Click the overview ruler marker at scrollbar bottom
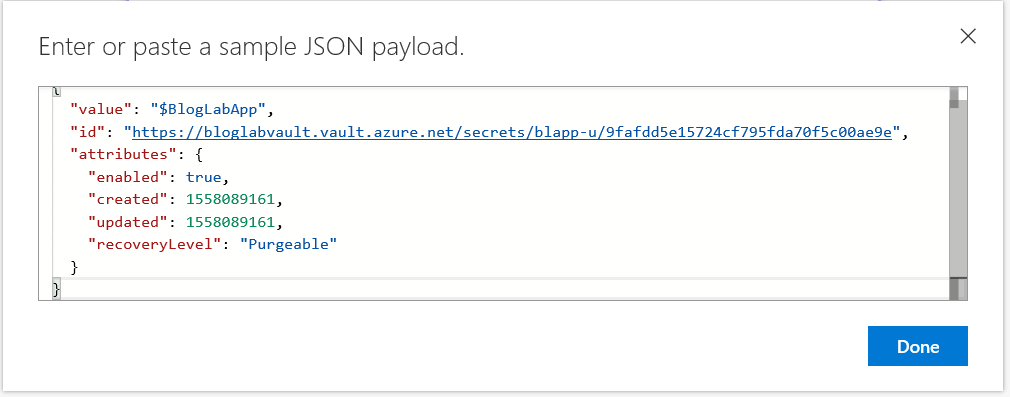This screenshot has height=397, width=1010. click(x=958, y=288)
